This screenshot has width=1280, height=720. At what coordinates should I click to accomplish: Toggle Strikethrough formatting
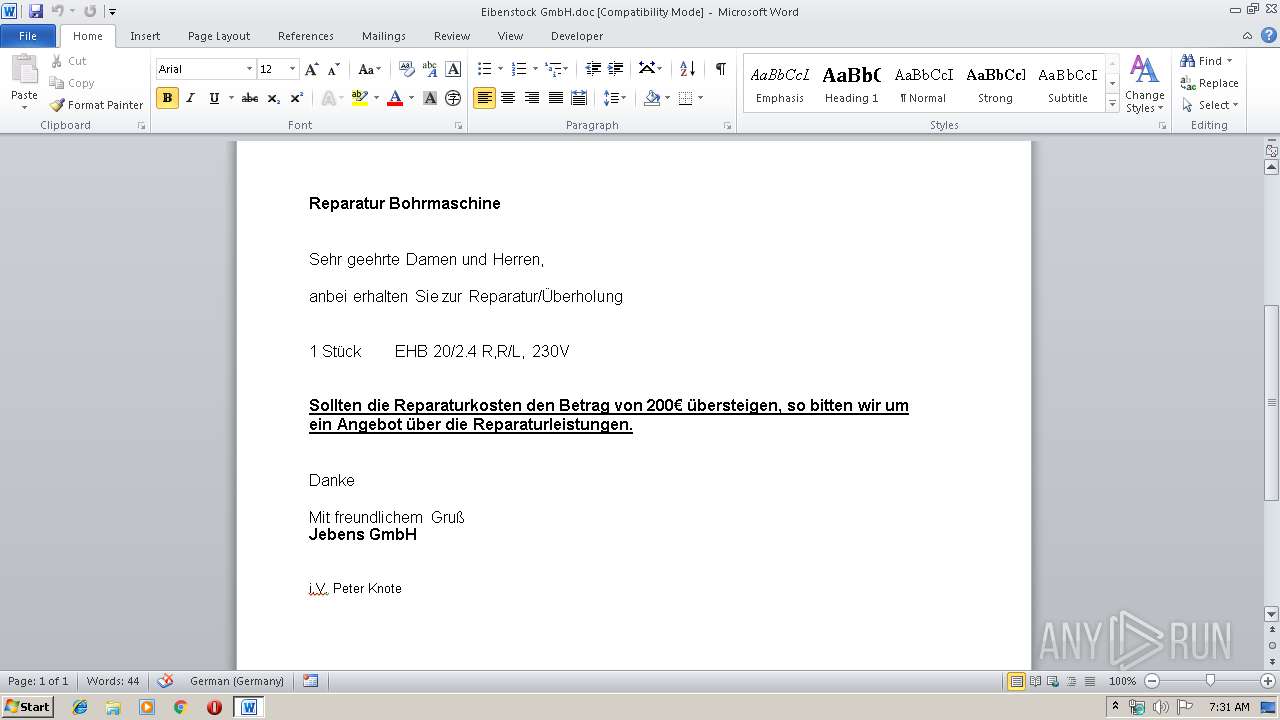tap(250, 98)
